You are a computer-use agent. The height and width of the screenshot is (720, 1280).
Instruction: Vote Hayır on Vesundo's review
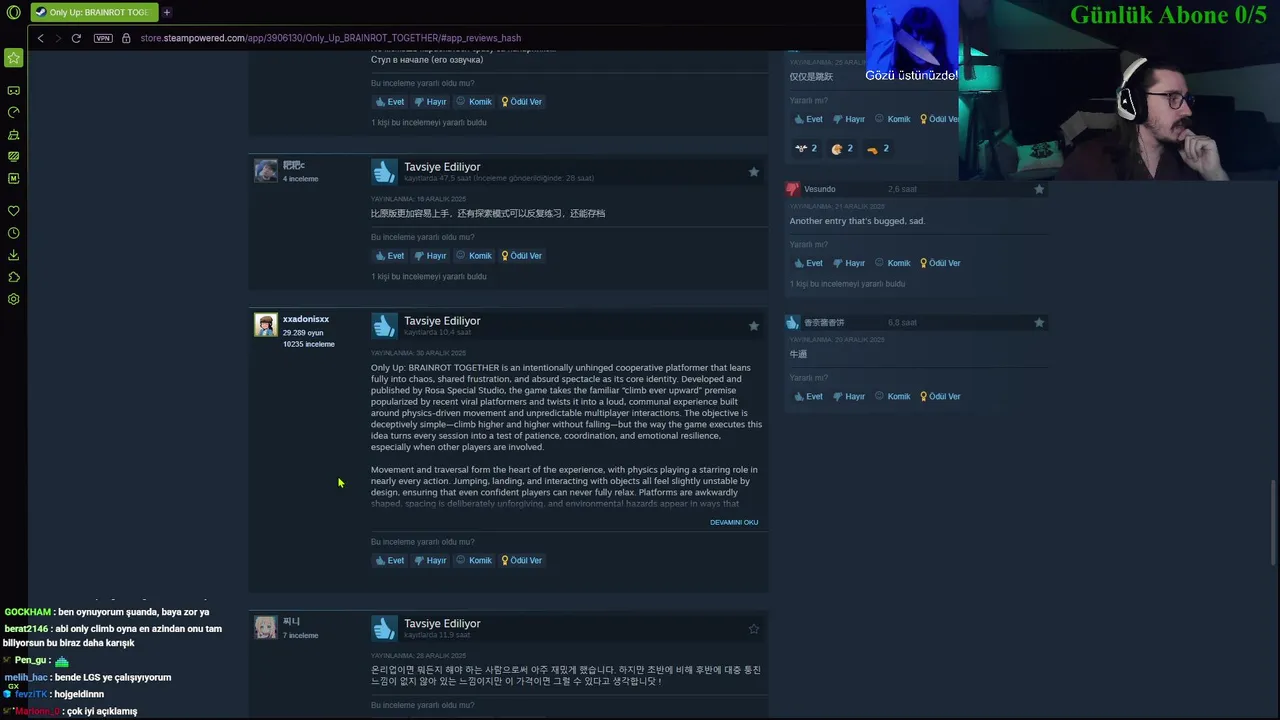click(x=849, y=264)
